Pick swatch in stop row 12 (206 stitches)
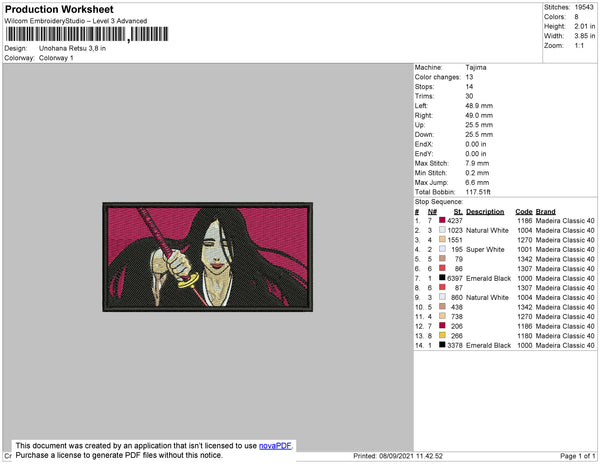The width and height of the screenshot is (600, 464). [x=442, y=325]
